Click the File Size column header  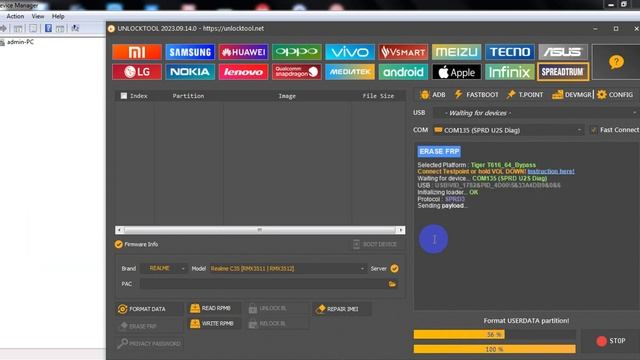[x=378, y=96]
